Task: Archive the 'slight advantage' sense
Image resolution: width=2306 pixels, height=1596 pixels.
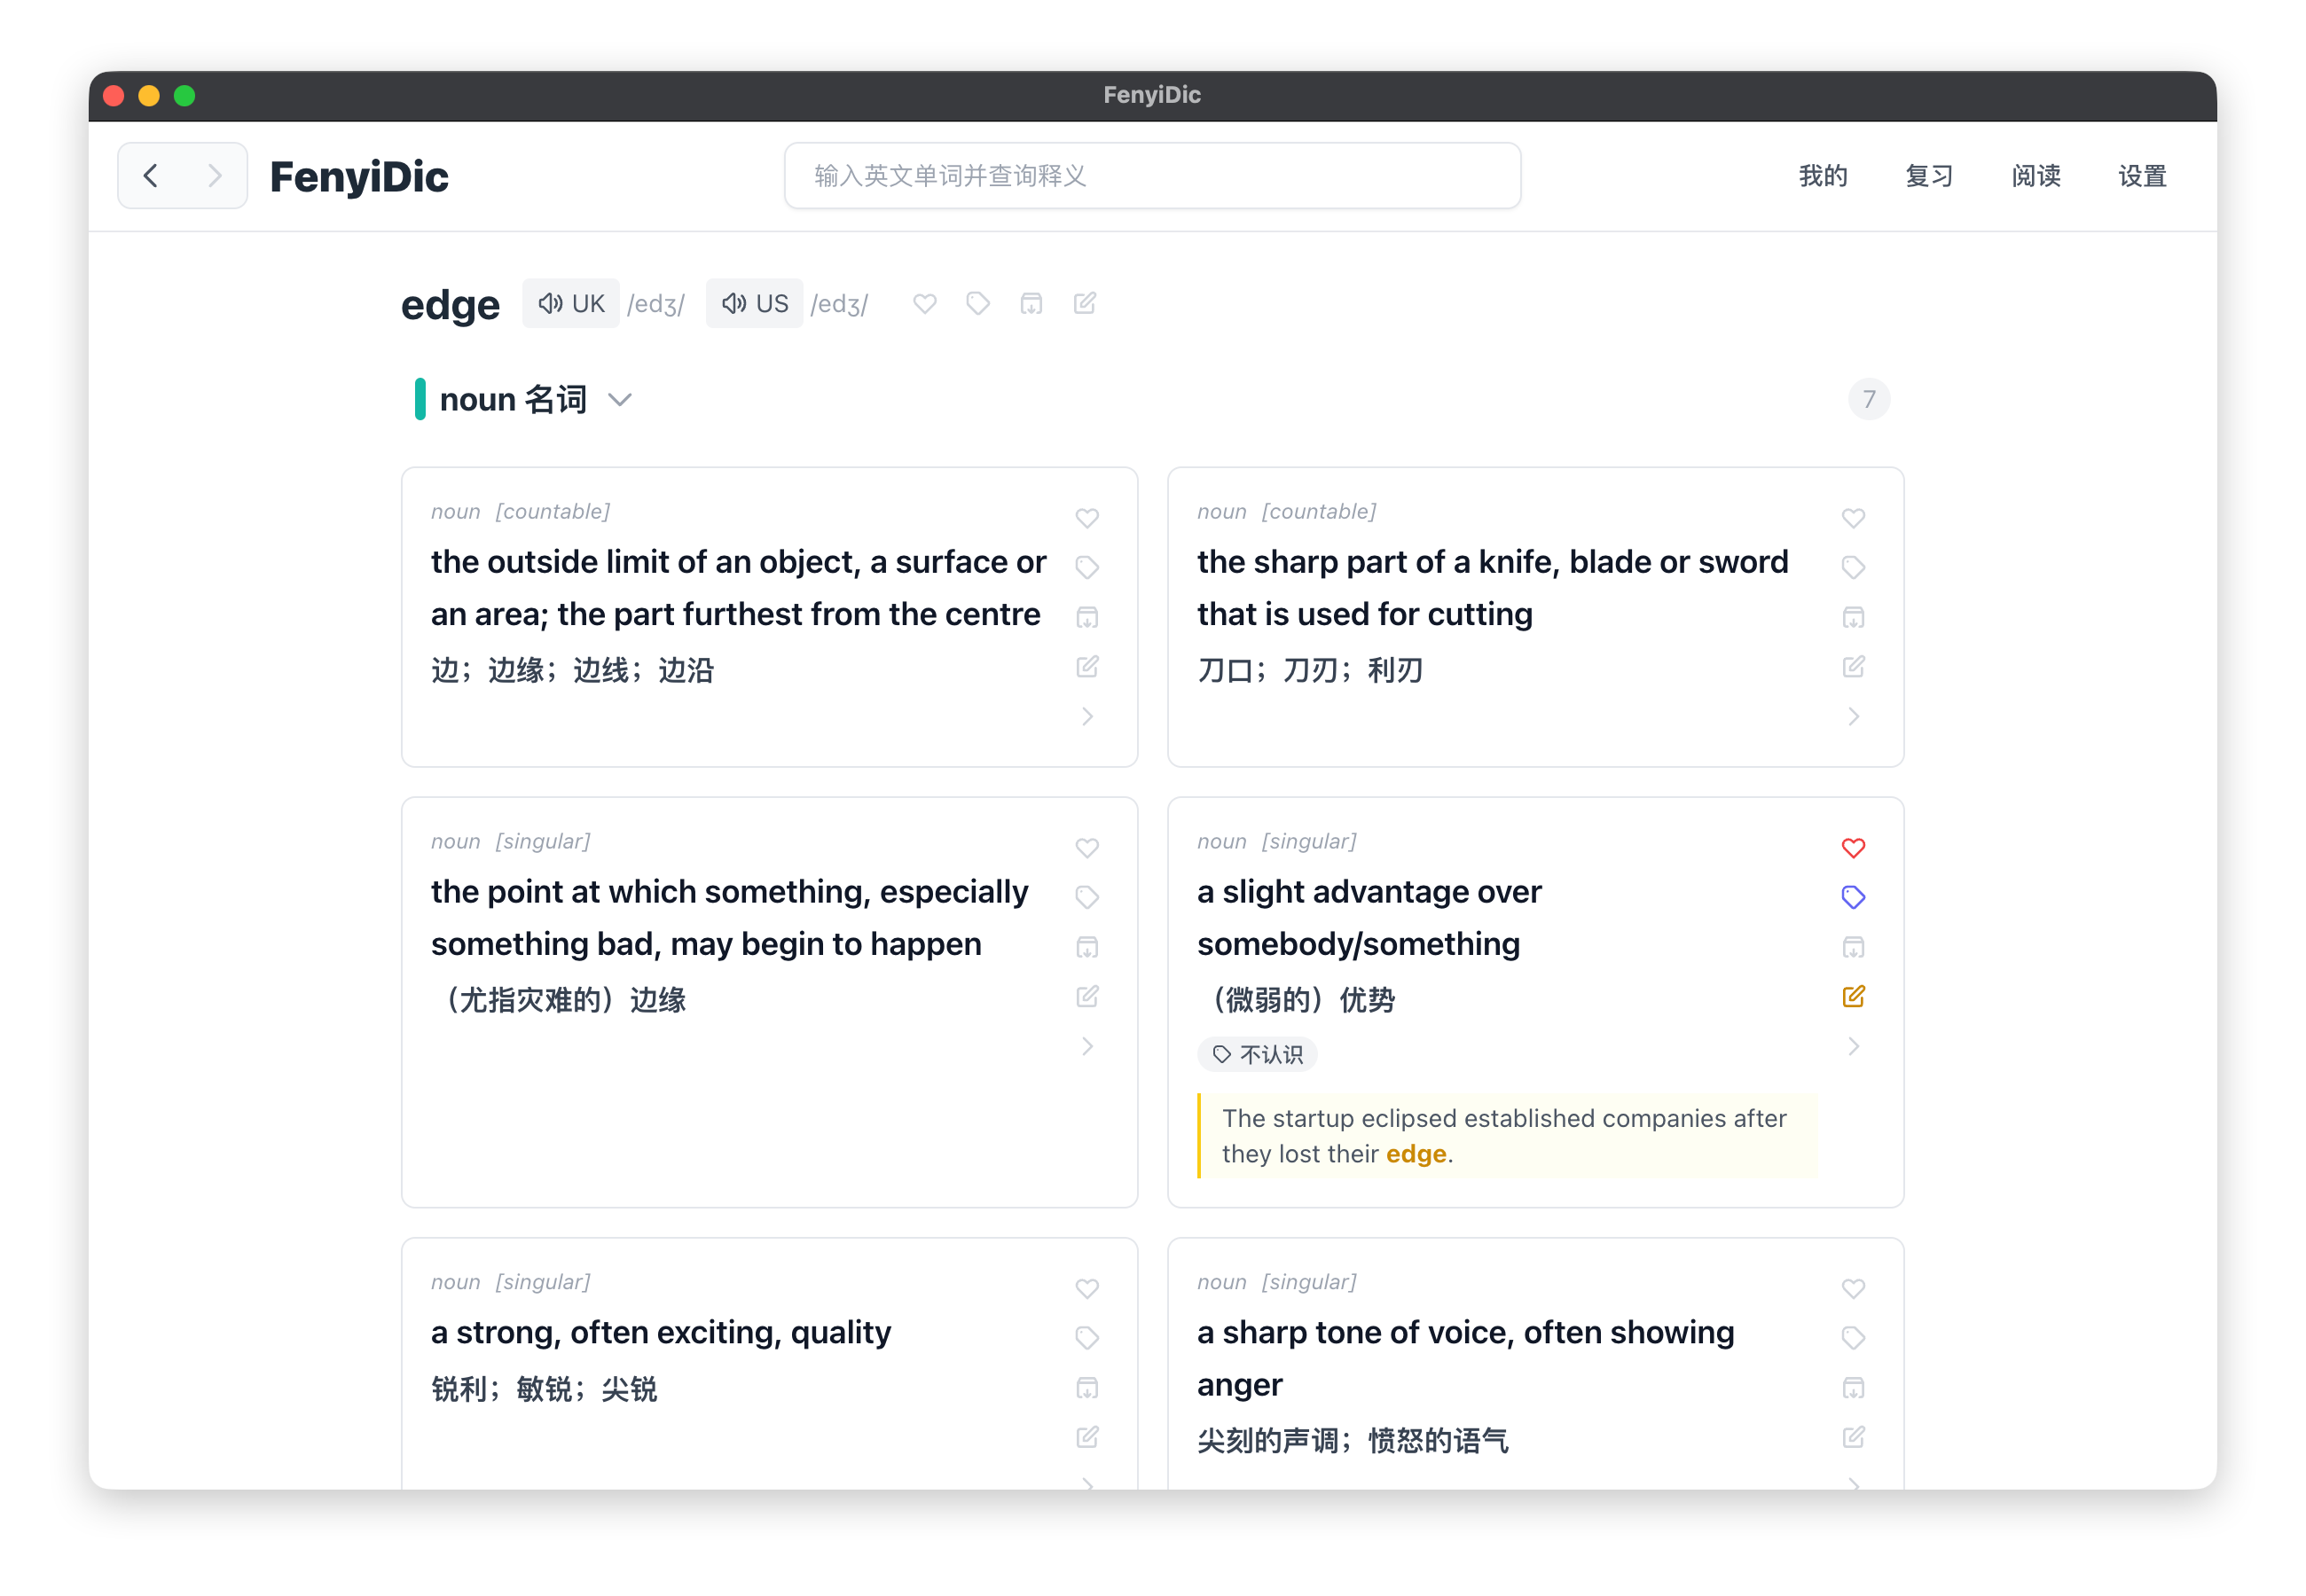Action: coord(1853,947)
